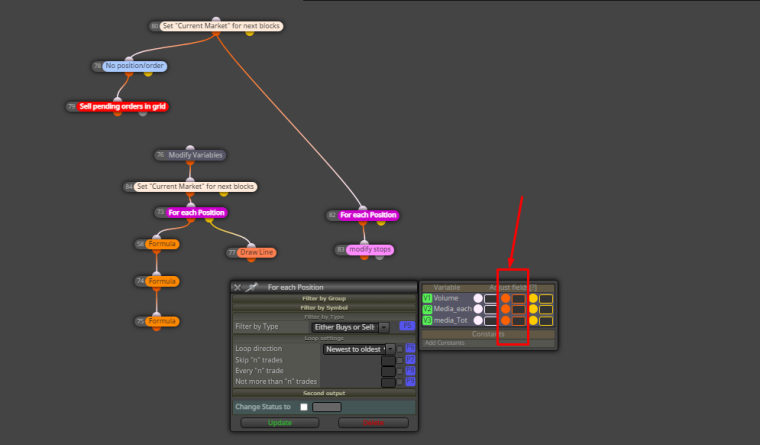760x445 pixels.
Task: Click number badge 80 on Set Current Market block
Action: 155,26
